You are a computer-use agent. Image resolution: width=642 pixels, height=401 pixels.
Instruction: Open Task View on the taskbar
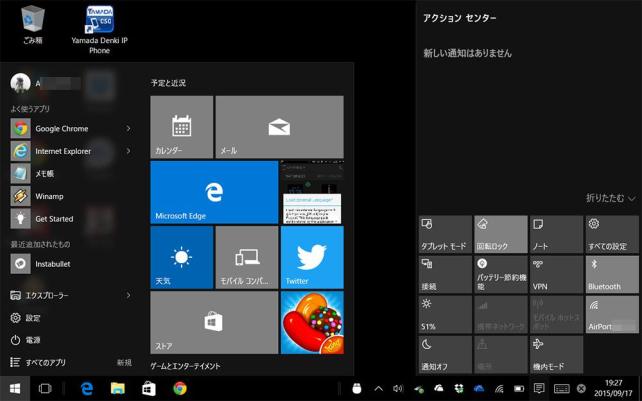tap(45, 388)
